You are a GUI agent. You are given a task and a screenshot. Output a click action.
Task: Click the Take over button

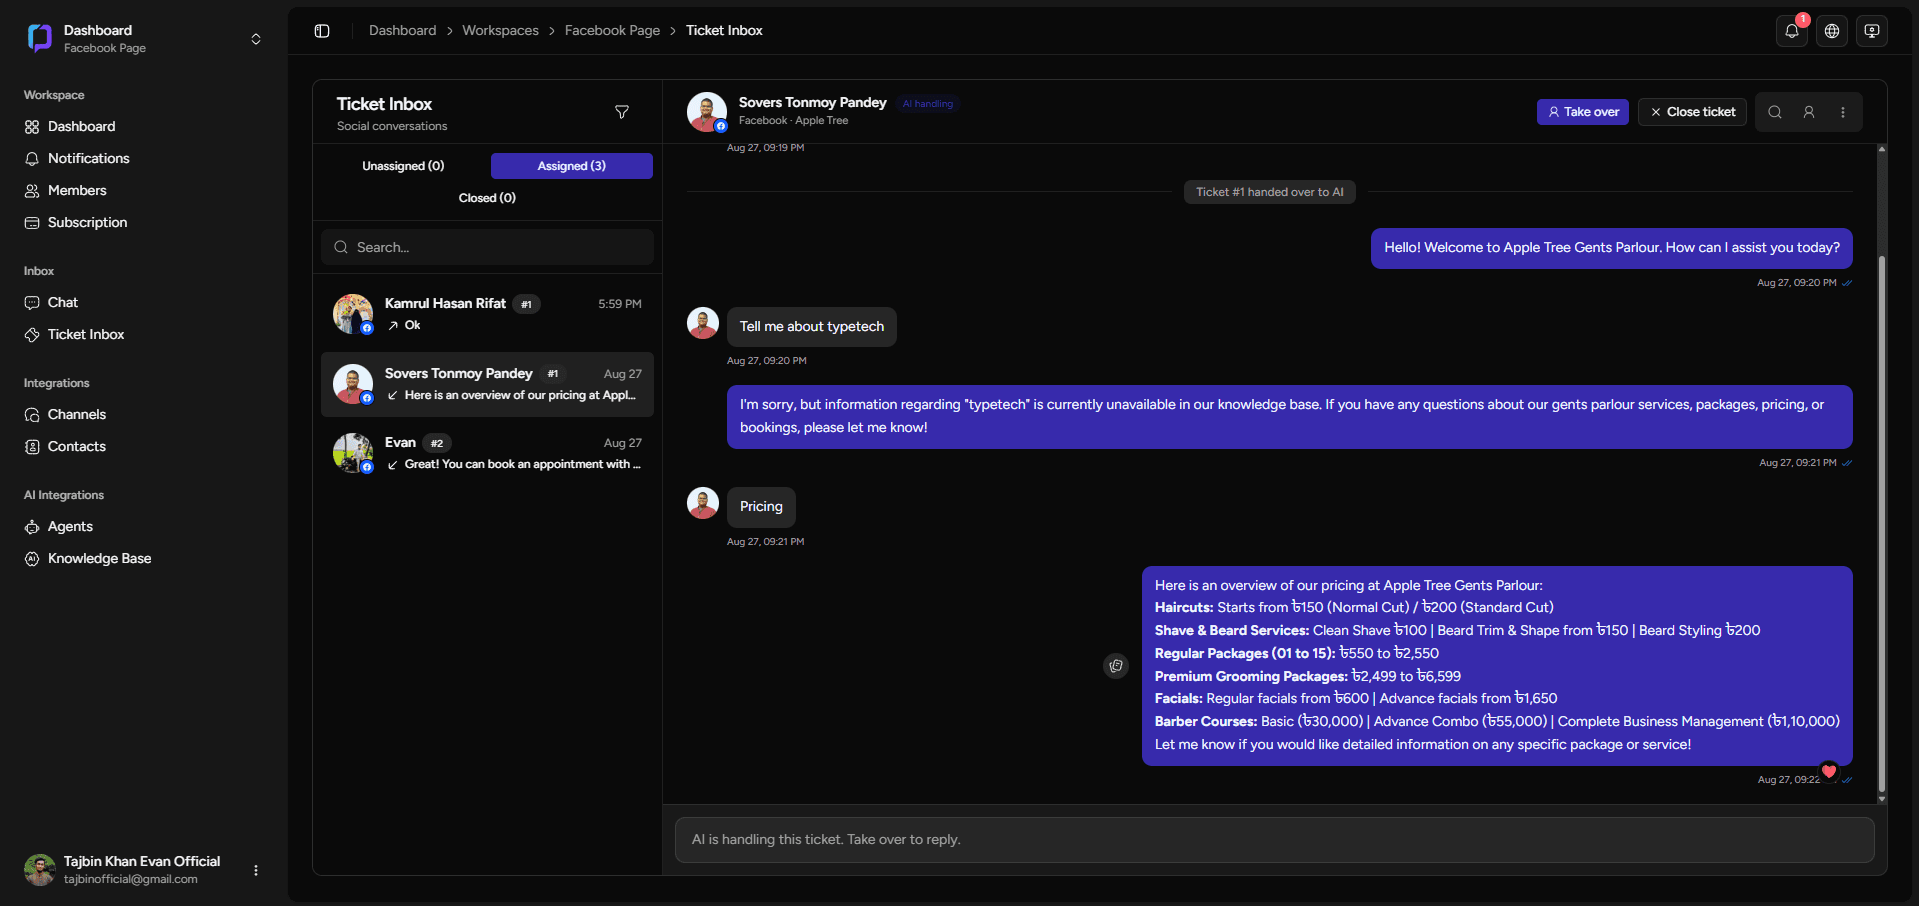coord(1583,112)
